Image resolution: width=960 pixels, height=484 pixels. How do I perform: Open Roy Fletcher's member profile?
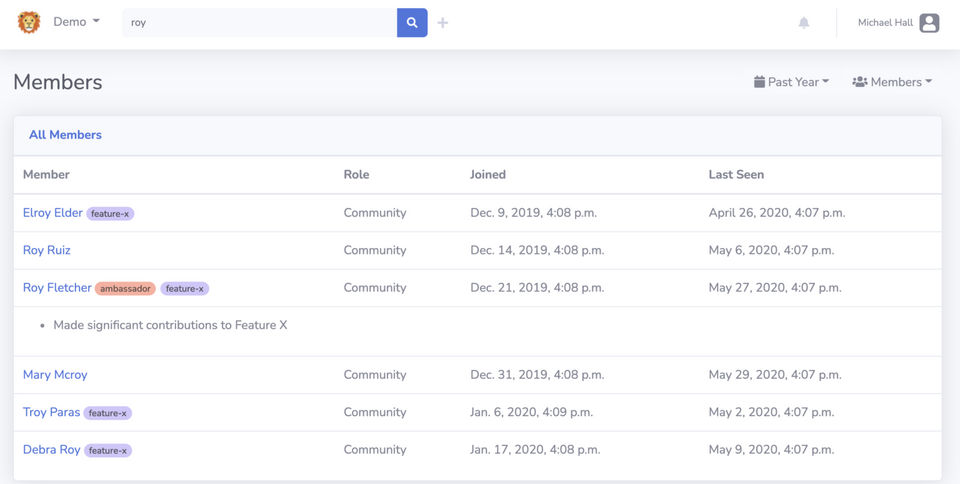pos(57,288)
